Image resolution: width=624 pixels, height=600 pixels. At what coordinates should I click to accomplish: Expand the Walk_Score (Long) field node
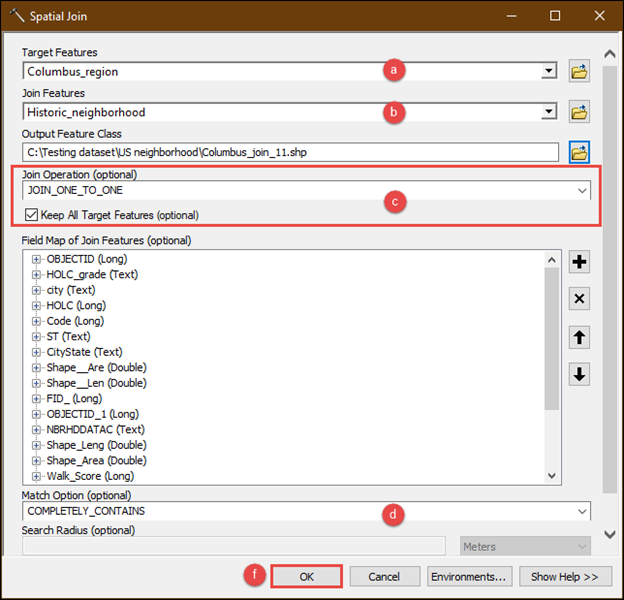pyautogui.click(x=36, y=476)
